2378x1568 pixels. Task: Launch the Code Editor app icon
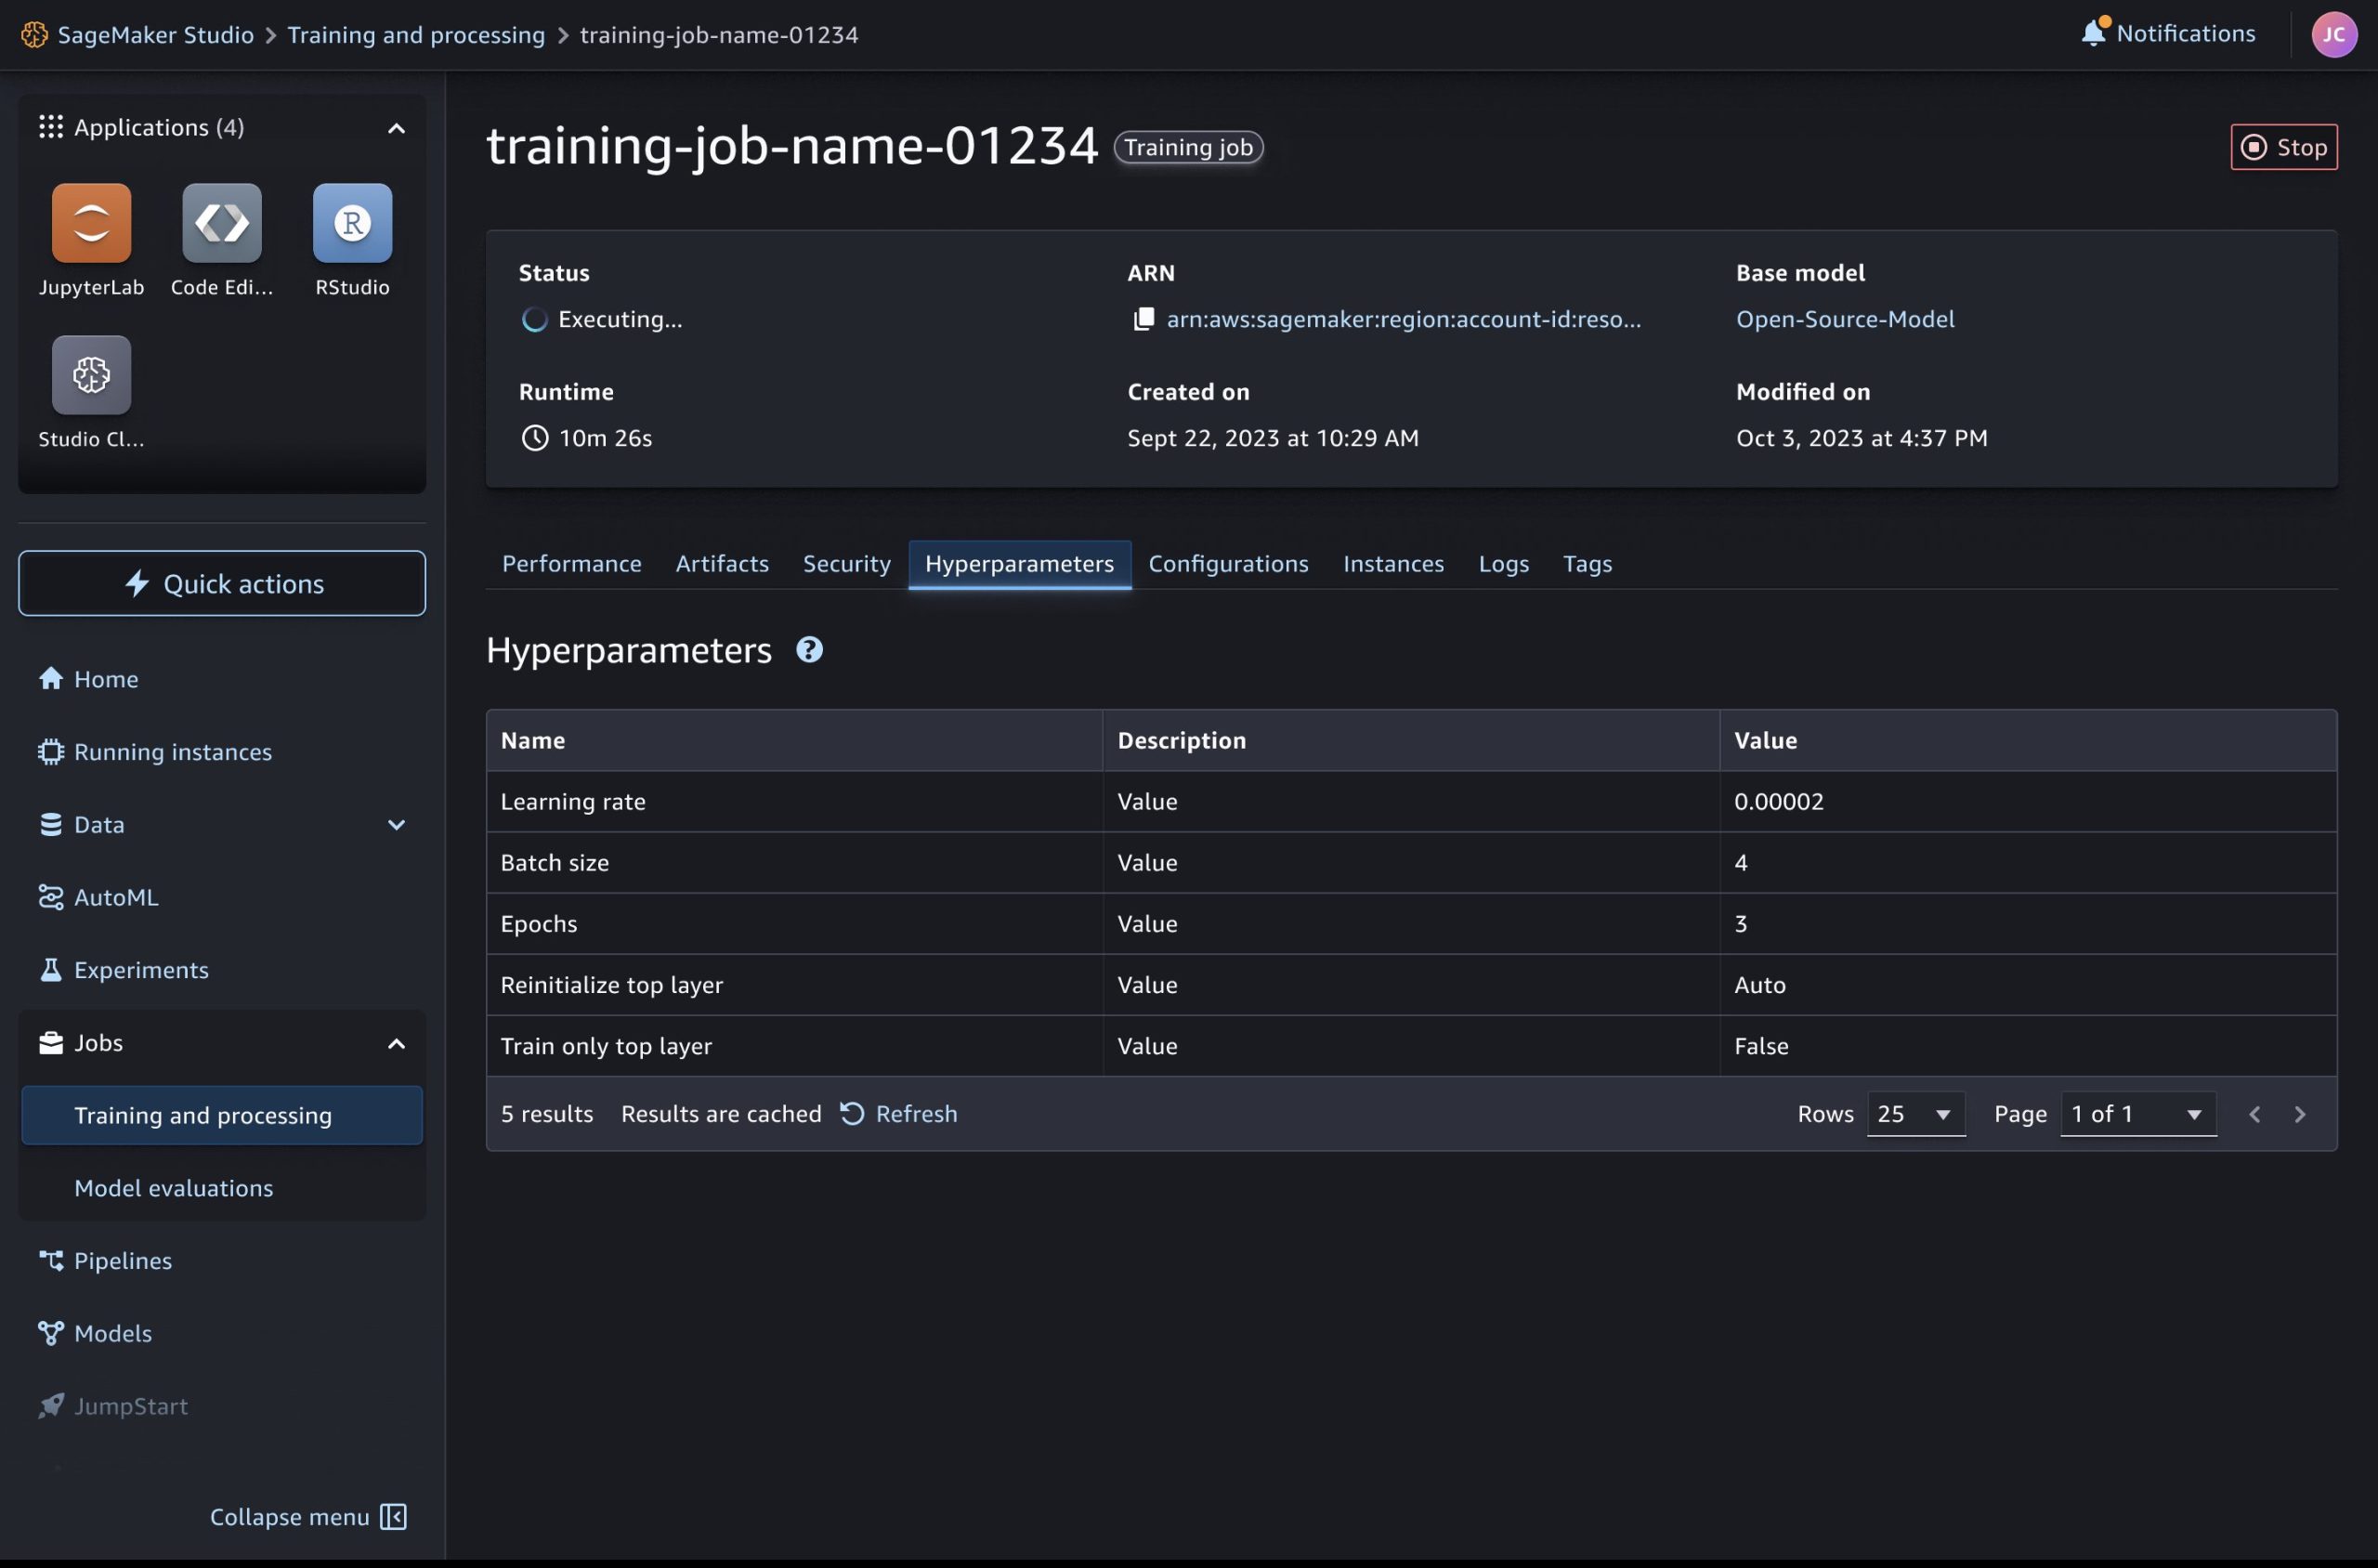(x=222, y=222)
